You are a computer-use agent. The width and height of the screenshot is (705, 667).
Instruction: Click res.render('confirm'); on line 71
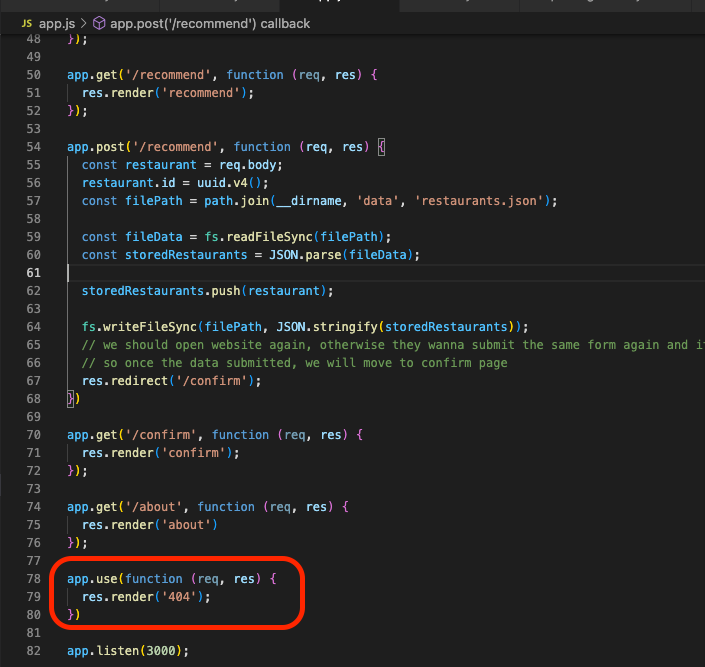[x=161, y=452]
